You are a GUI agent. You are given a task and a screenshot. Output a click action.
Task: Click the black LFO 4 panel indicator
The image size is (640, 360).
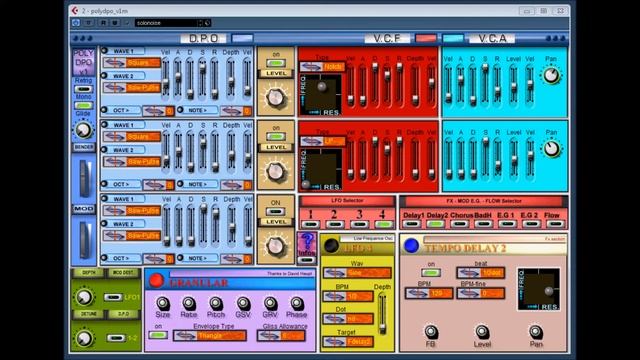331,245
